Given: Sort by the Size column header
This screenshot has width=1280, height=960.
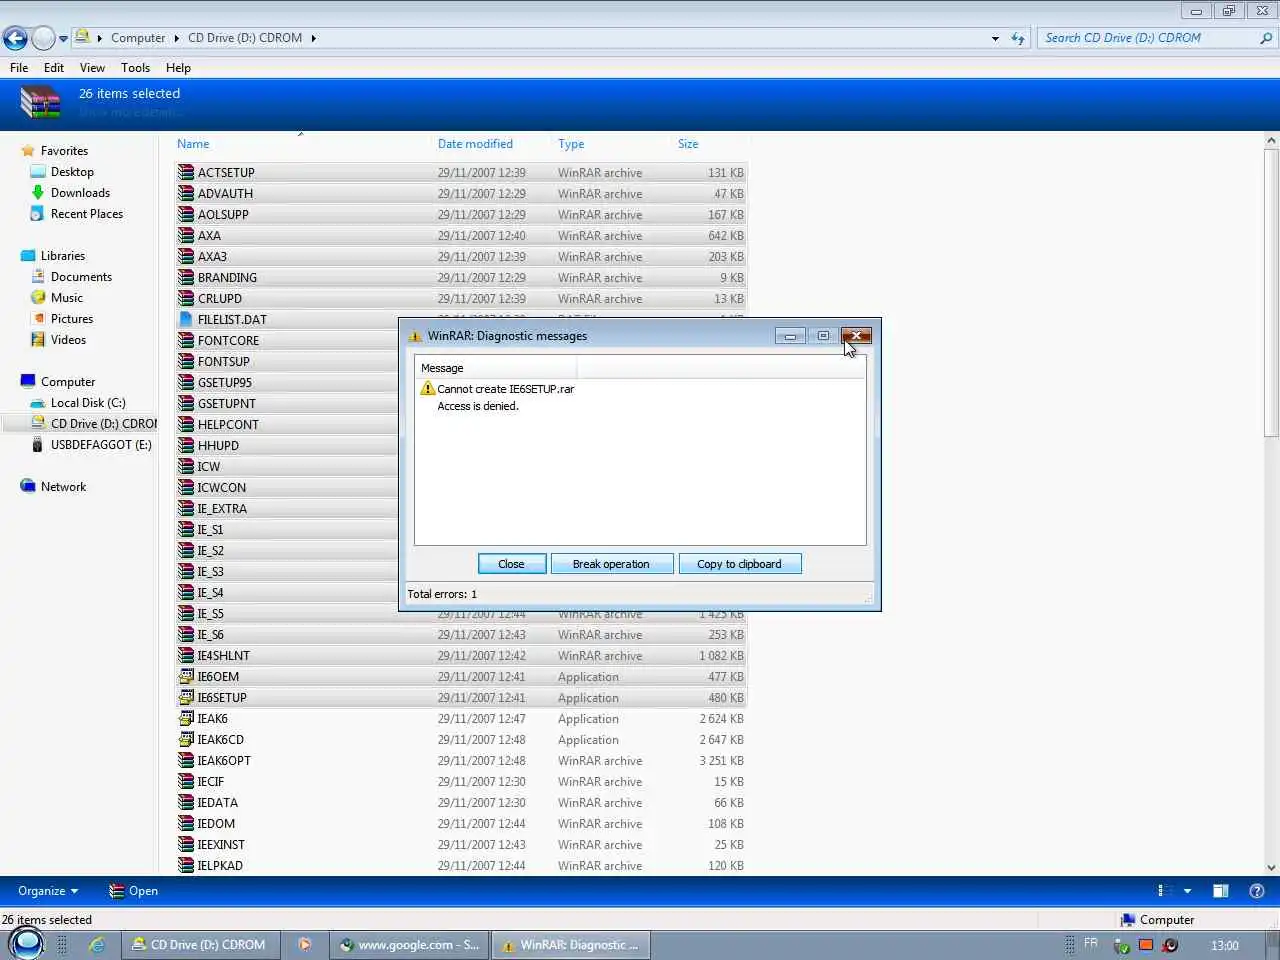Looking at the screenshot, I should [688, 144].
